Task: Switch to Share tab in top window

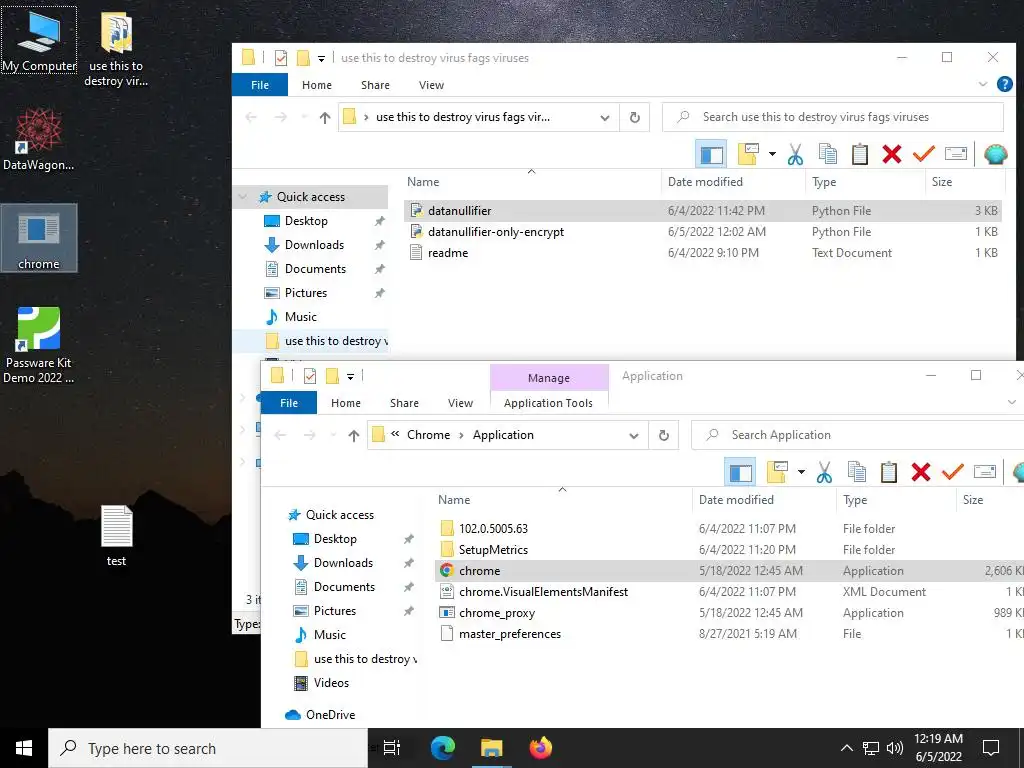Action: (375, 85)
